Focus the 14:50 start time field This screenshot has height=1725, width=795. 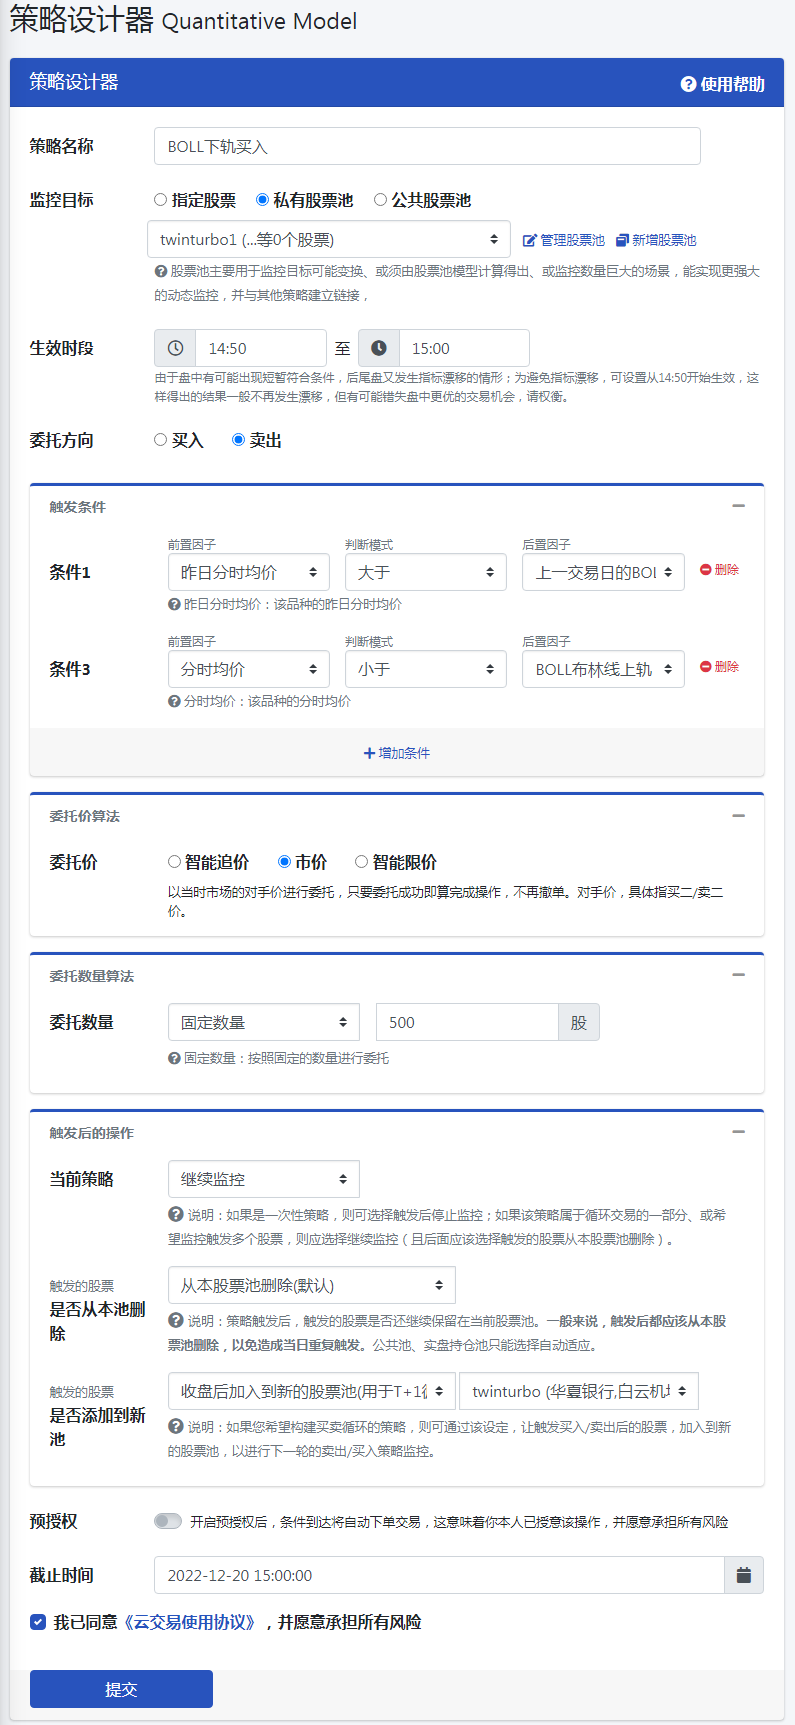coord(261,348)
